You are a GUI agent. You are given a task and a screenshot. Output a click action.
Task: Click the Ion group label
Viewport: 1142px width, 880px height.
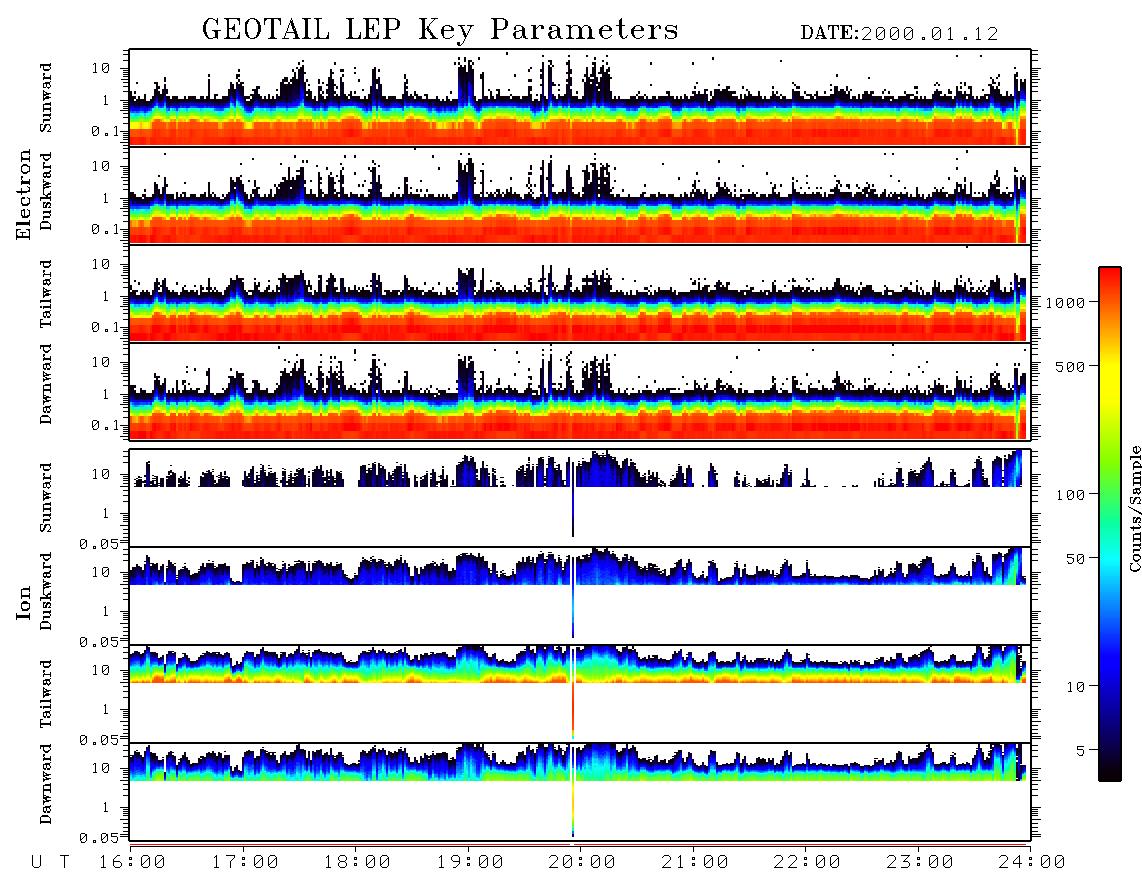24,602
